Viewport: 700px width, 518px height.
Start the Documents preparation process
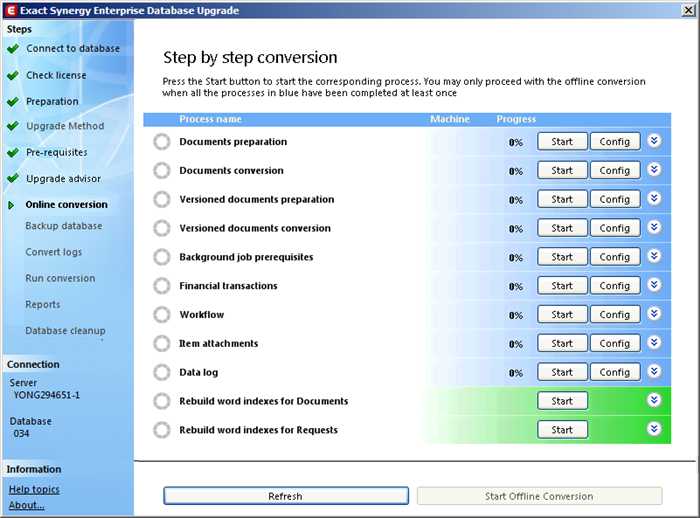(562, 142)
